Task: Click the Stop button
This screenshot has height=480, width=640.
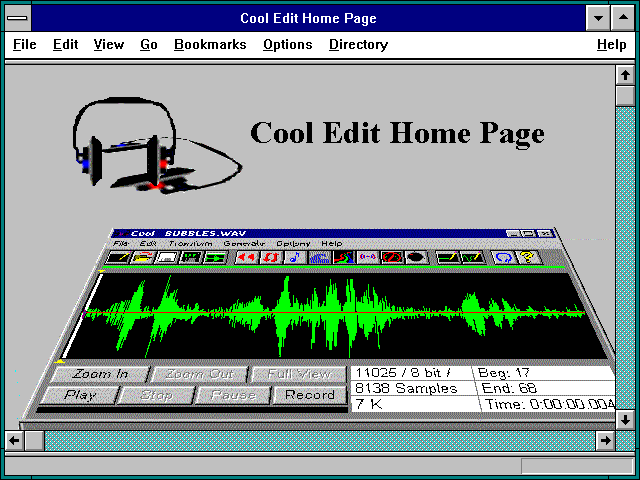Action: pos(156,395)
